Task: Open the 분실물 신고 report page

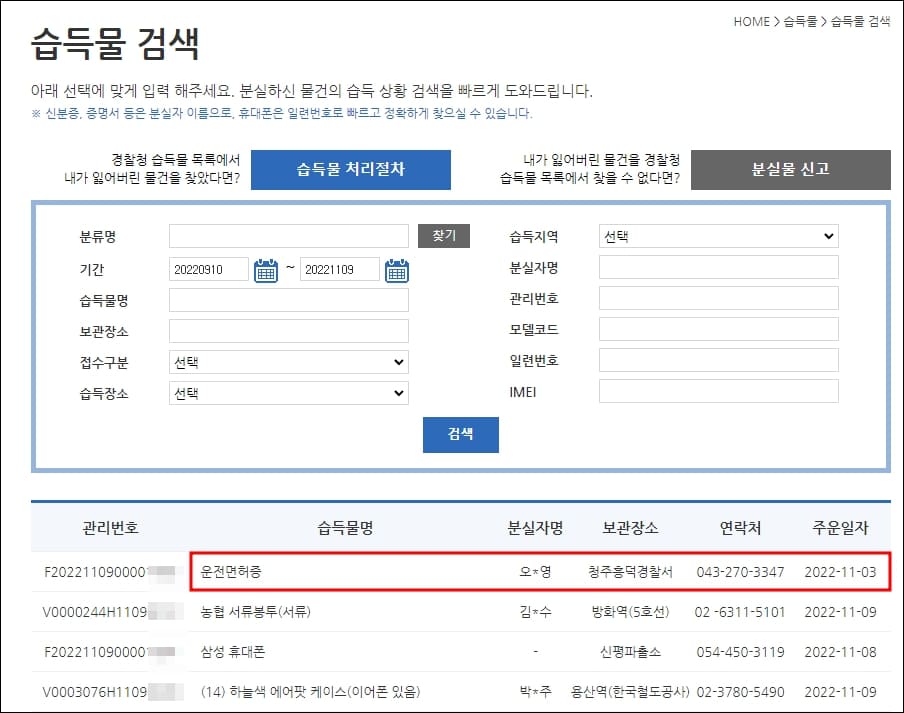Action: 791,169
